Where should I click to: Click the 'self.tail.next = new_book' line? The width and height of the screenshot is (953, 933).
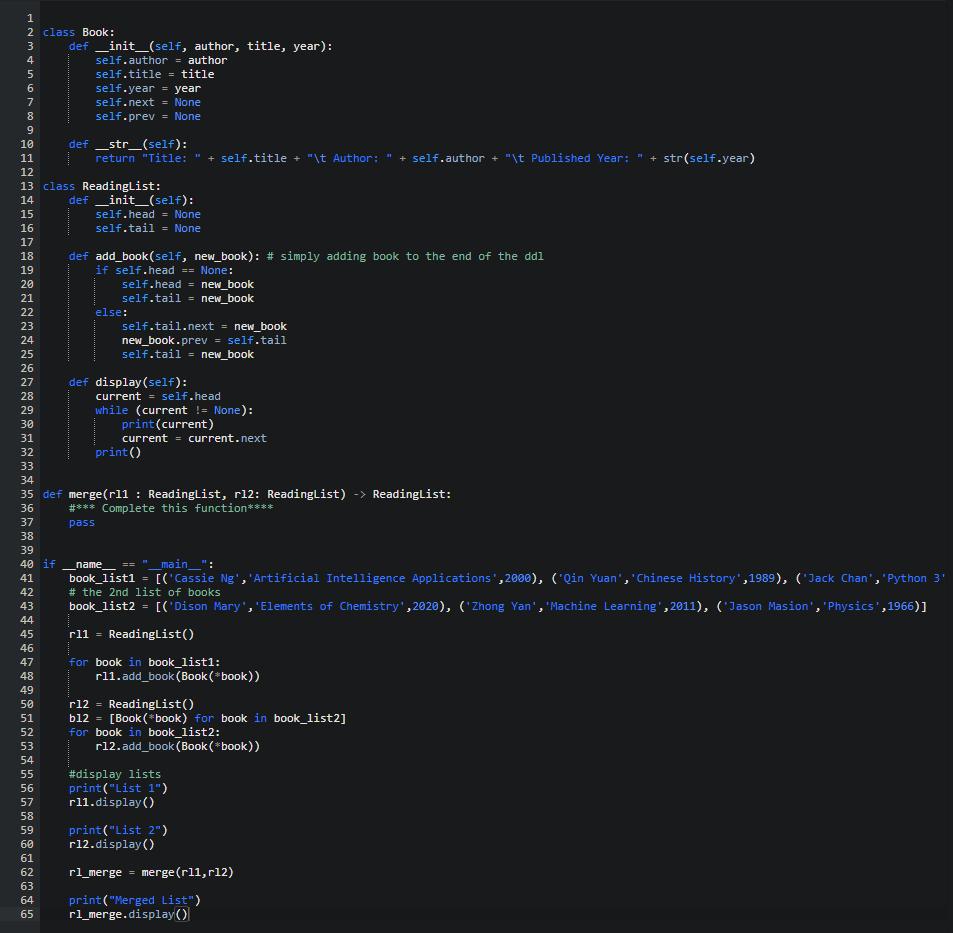tap(204, 326)
